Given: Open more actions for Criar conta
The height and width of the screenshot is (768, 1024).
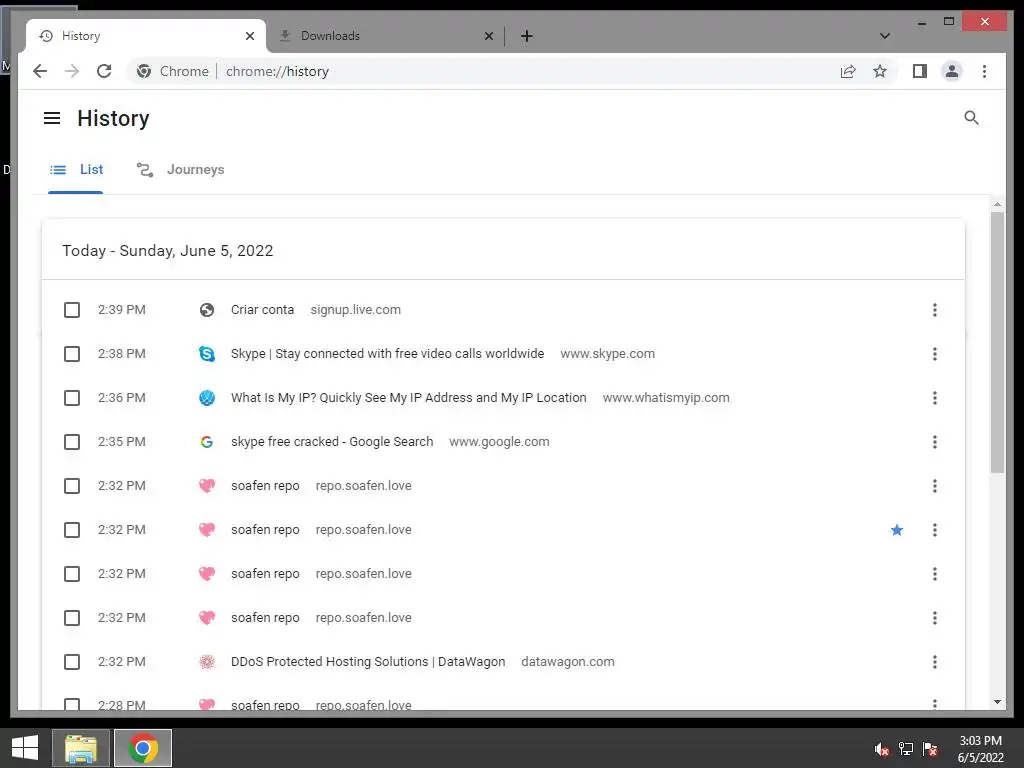Looking at the screenshot, I should 935,310.
